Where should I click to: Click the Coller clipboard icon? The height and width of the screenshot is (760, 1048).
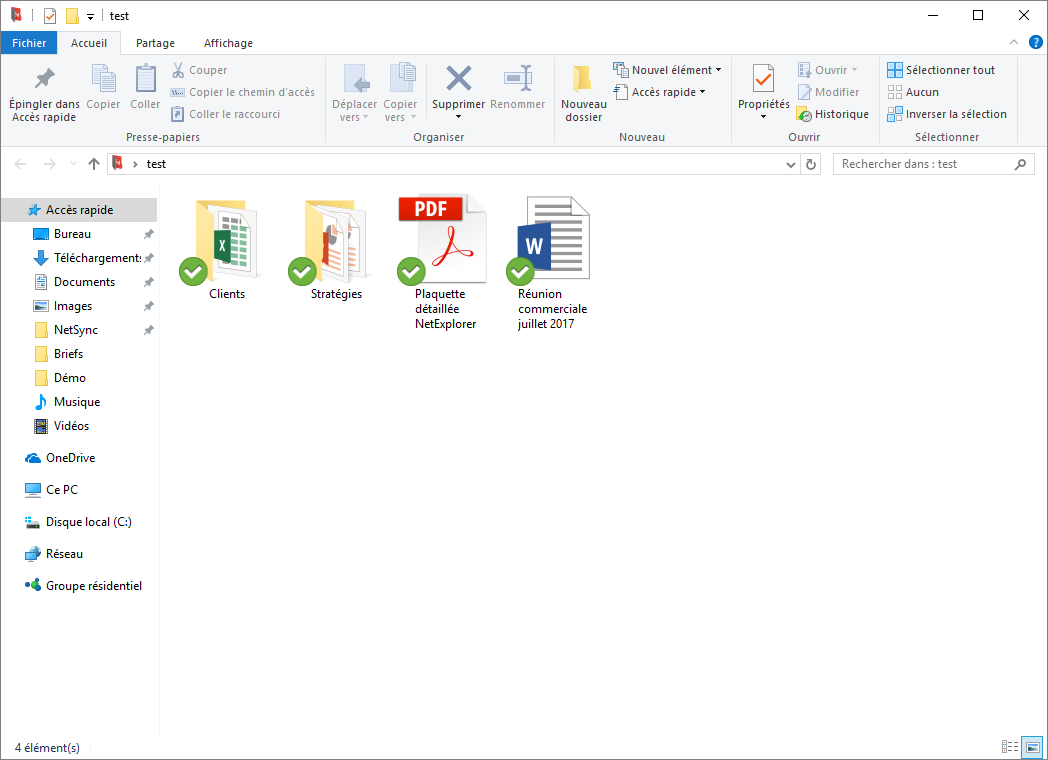pyautogui.click(x=145, y=79)
